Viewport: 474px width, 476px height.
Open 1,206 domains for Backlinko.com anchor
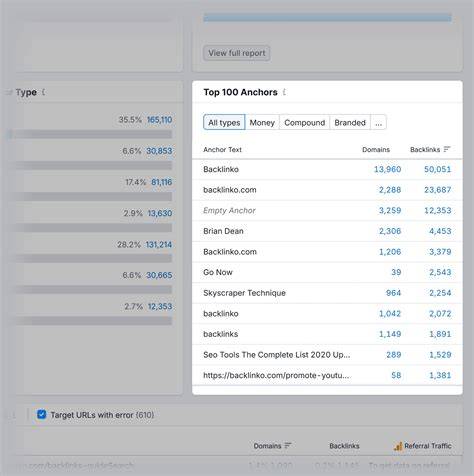point(390,252)
